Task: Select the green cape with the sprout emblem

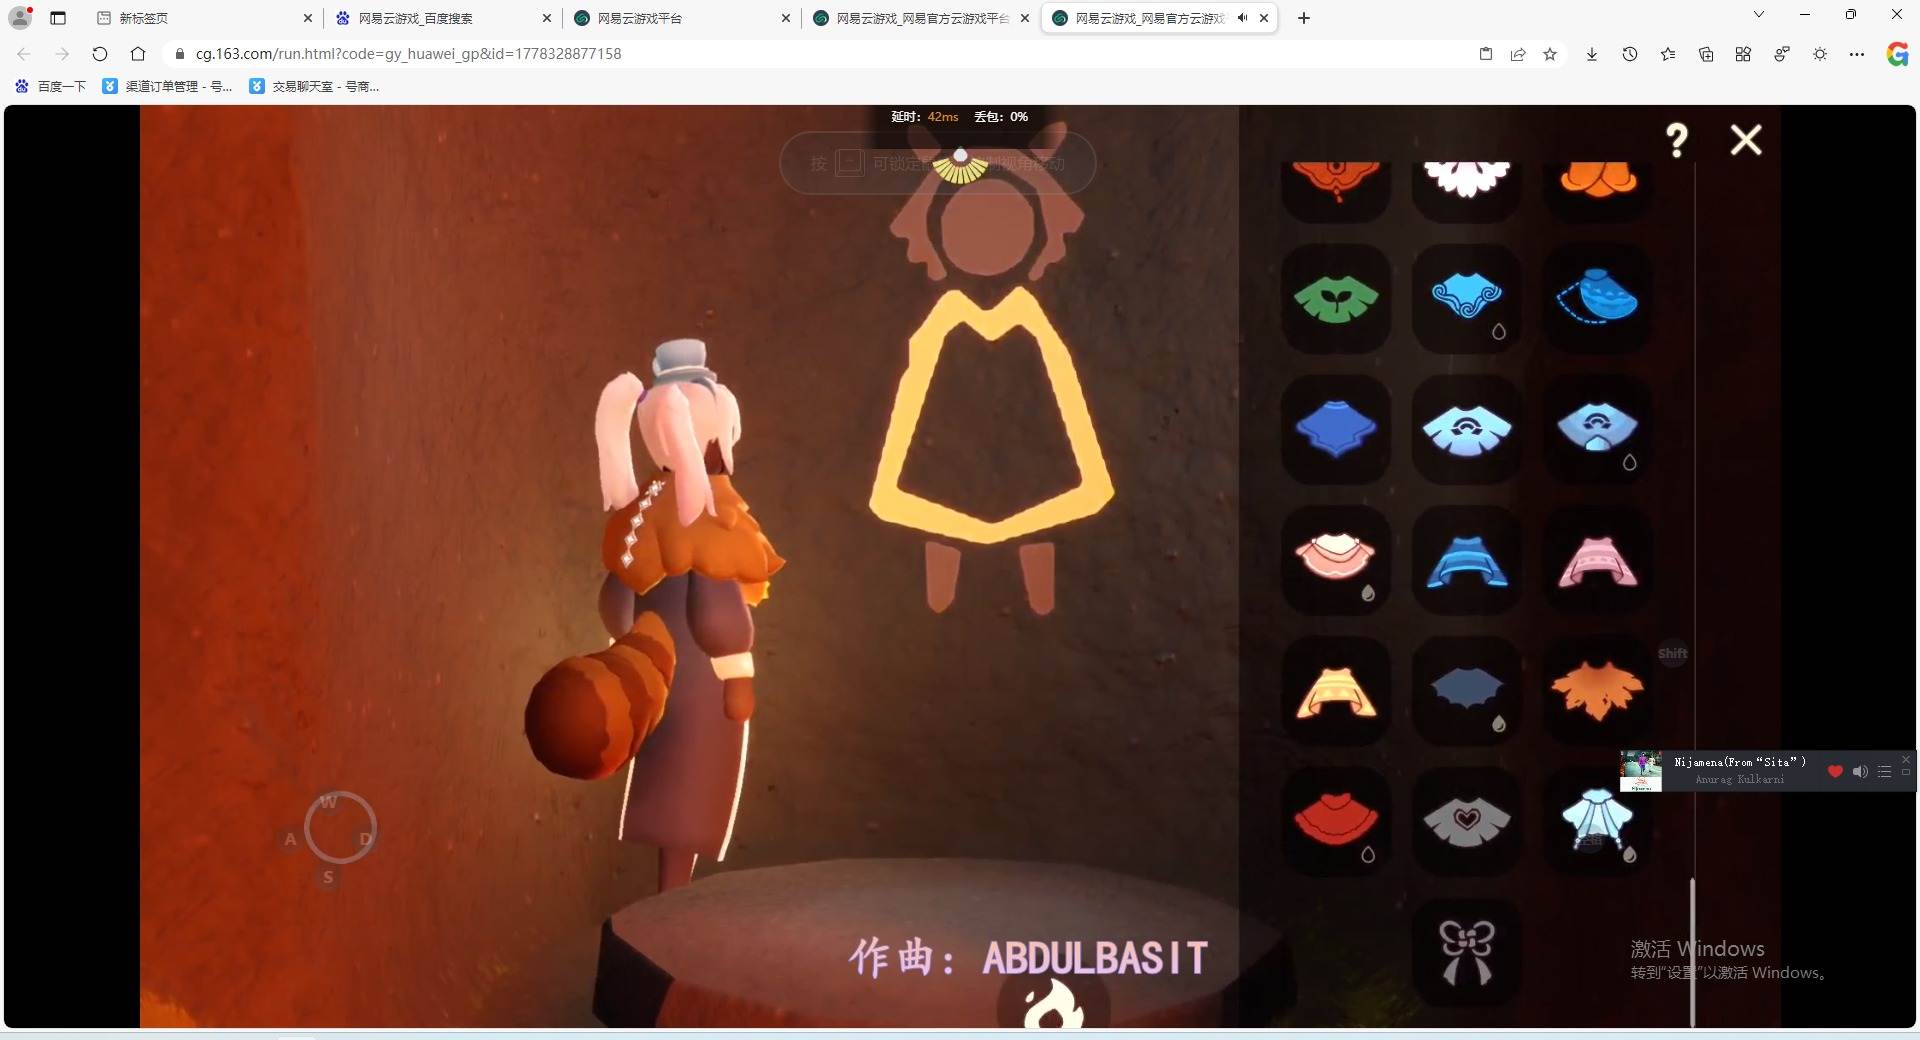Action: (x=1336, y=299)
